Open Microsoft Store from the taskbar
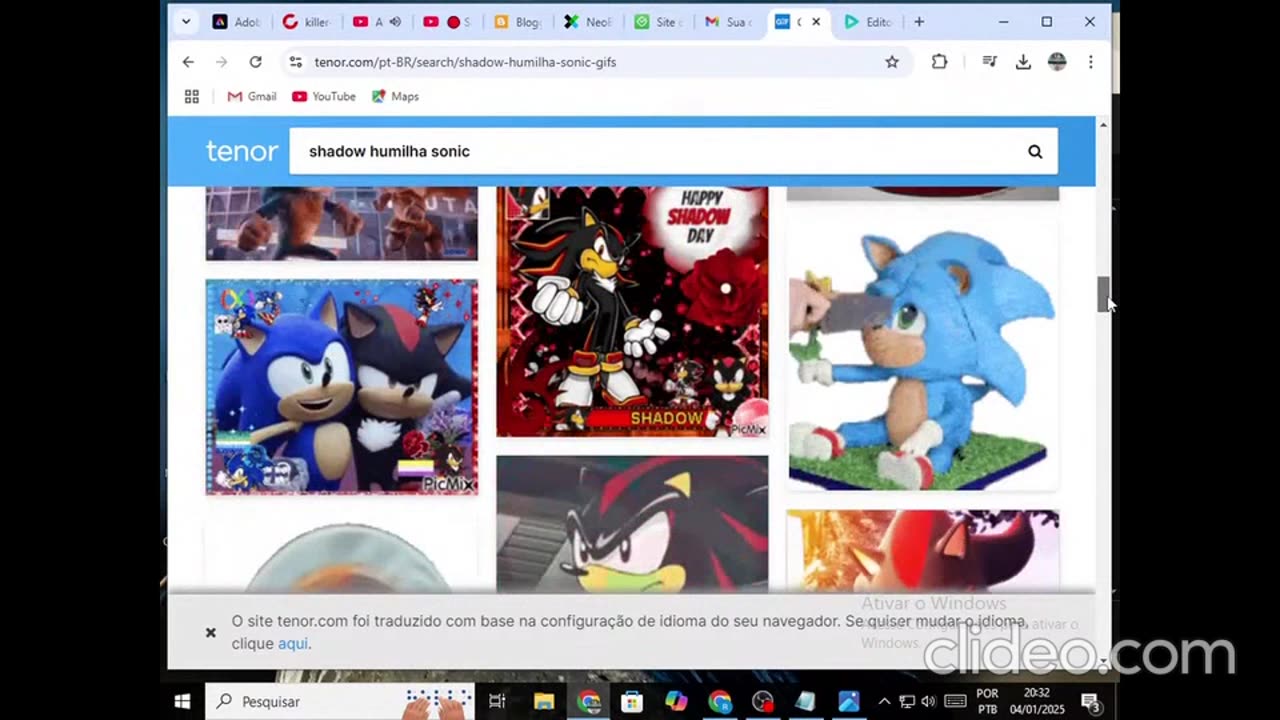The height and width of the screenshot is (720, 1280). pyautogui.click(x=632, y=701)
